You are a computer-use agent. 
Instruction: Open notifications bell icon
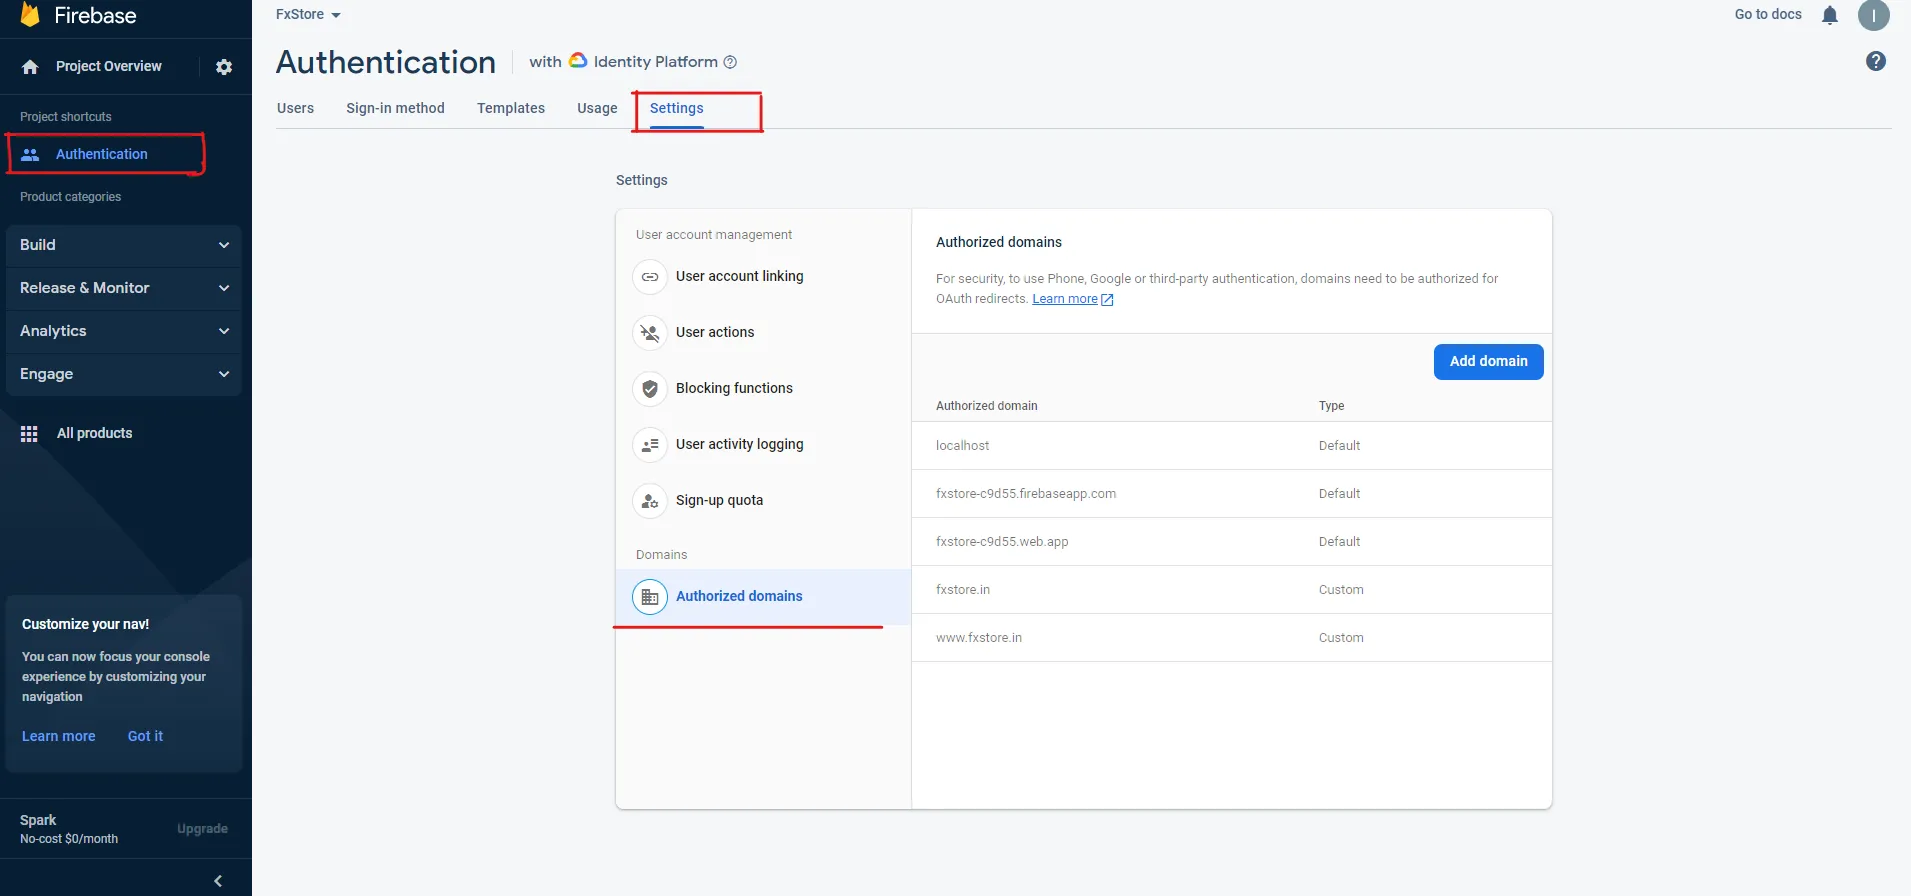pyautogui.click(x=1830, y=15)
